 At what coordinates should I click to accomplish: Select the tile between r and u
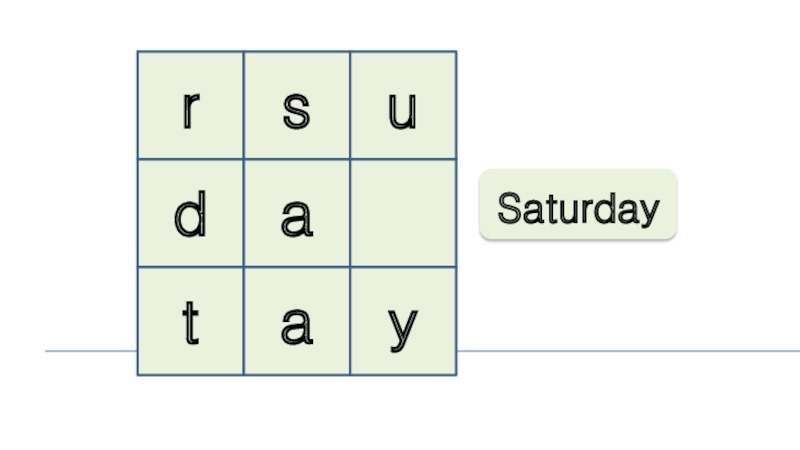click(x=297, y=106)
